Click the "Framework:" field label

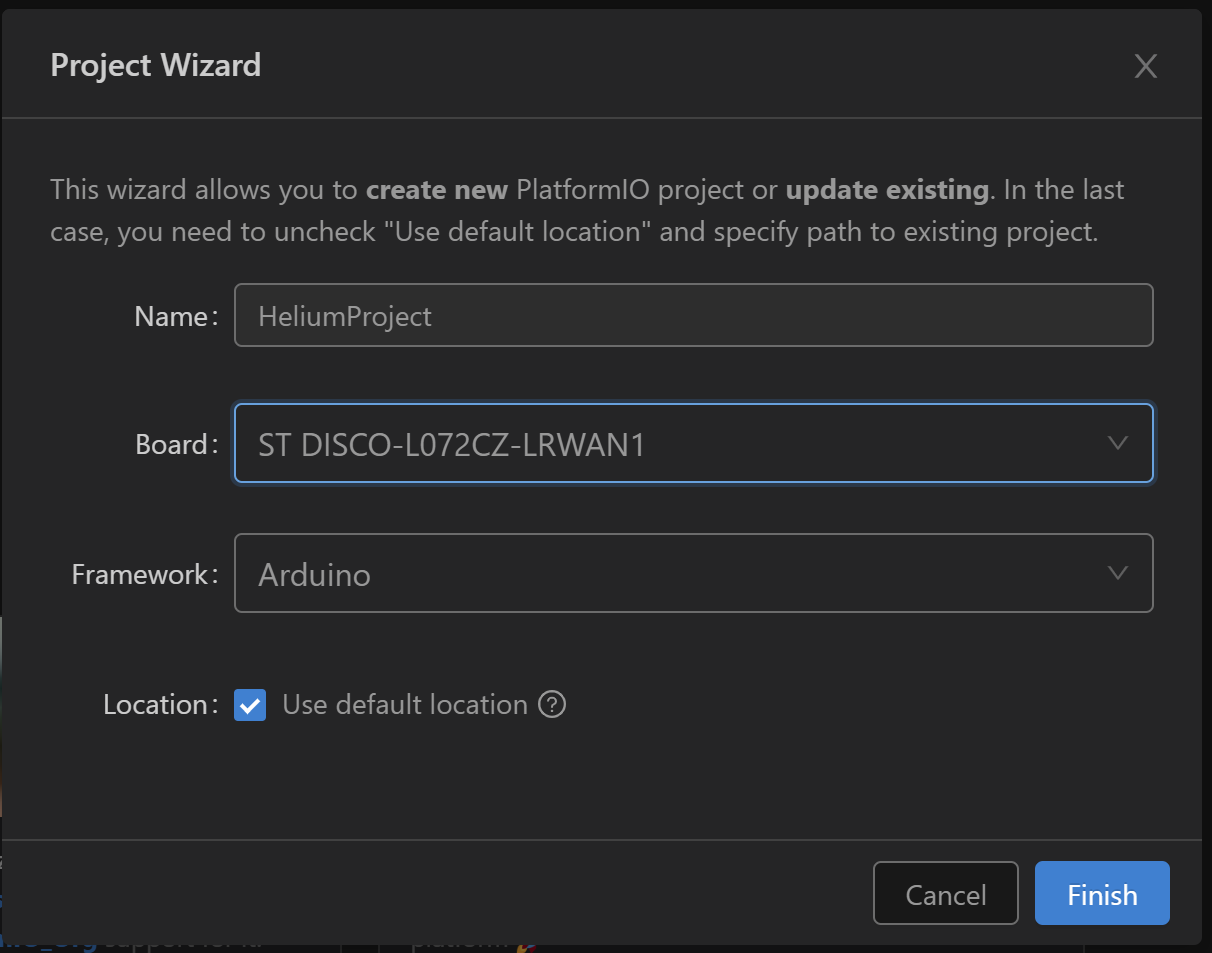click(x=144, y=574)
